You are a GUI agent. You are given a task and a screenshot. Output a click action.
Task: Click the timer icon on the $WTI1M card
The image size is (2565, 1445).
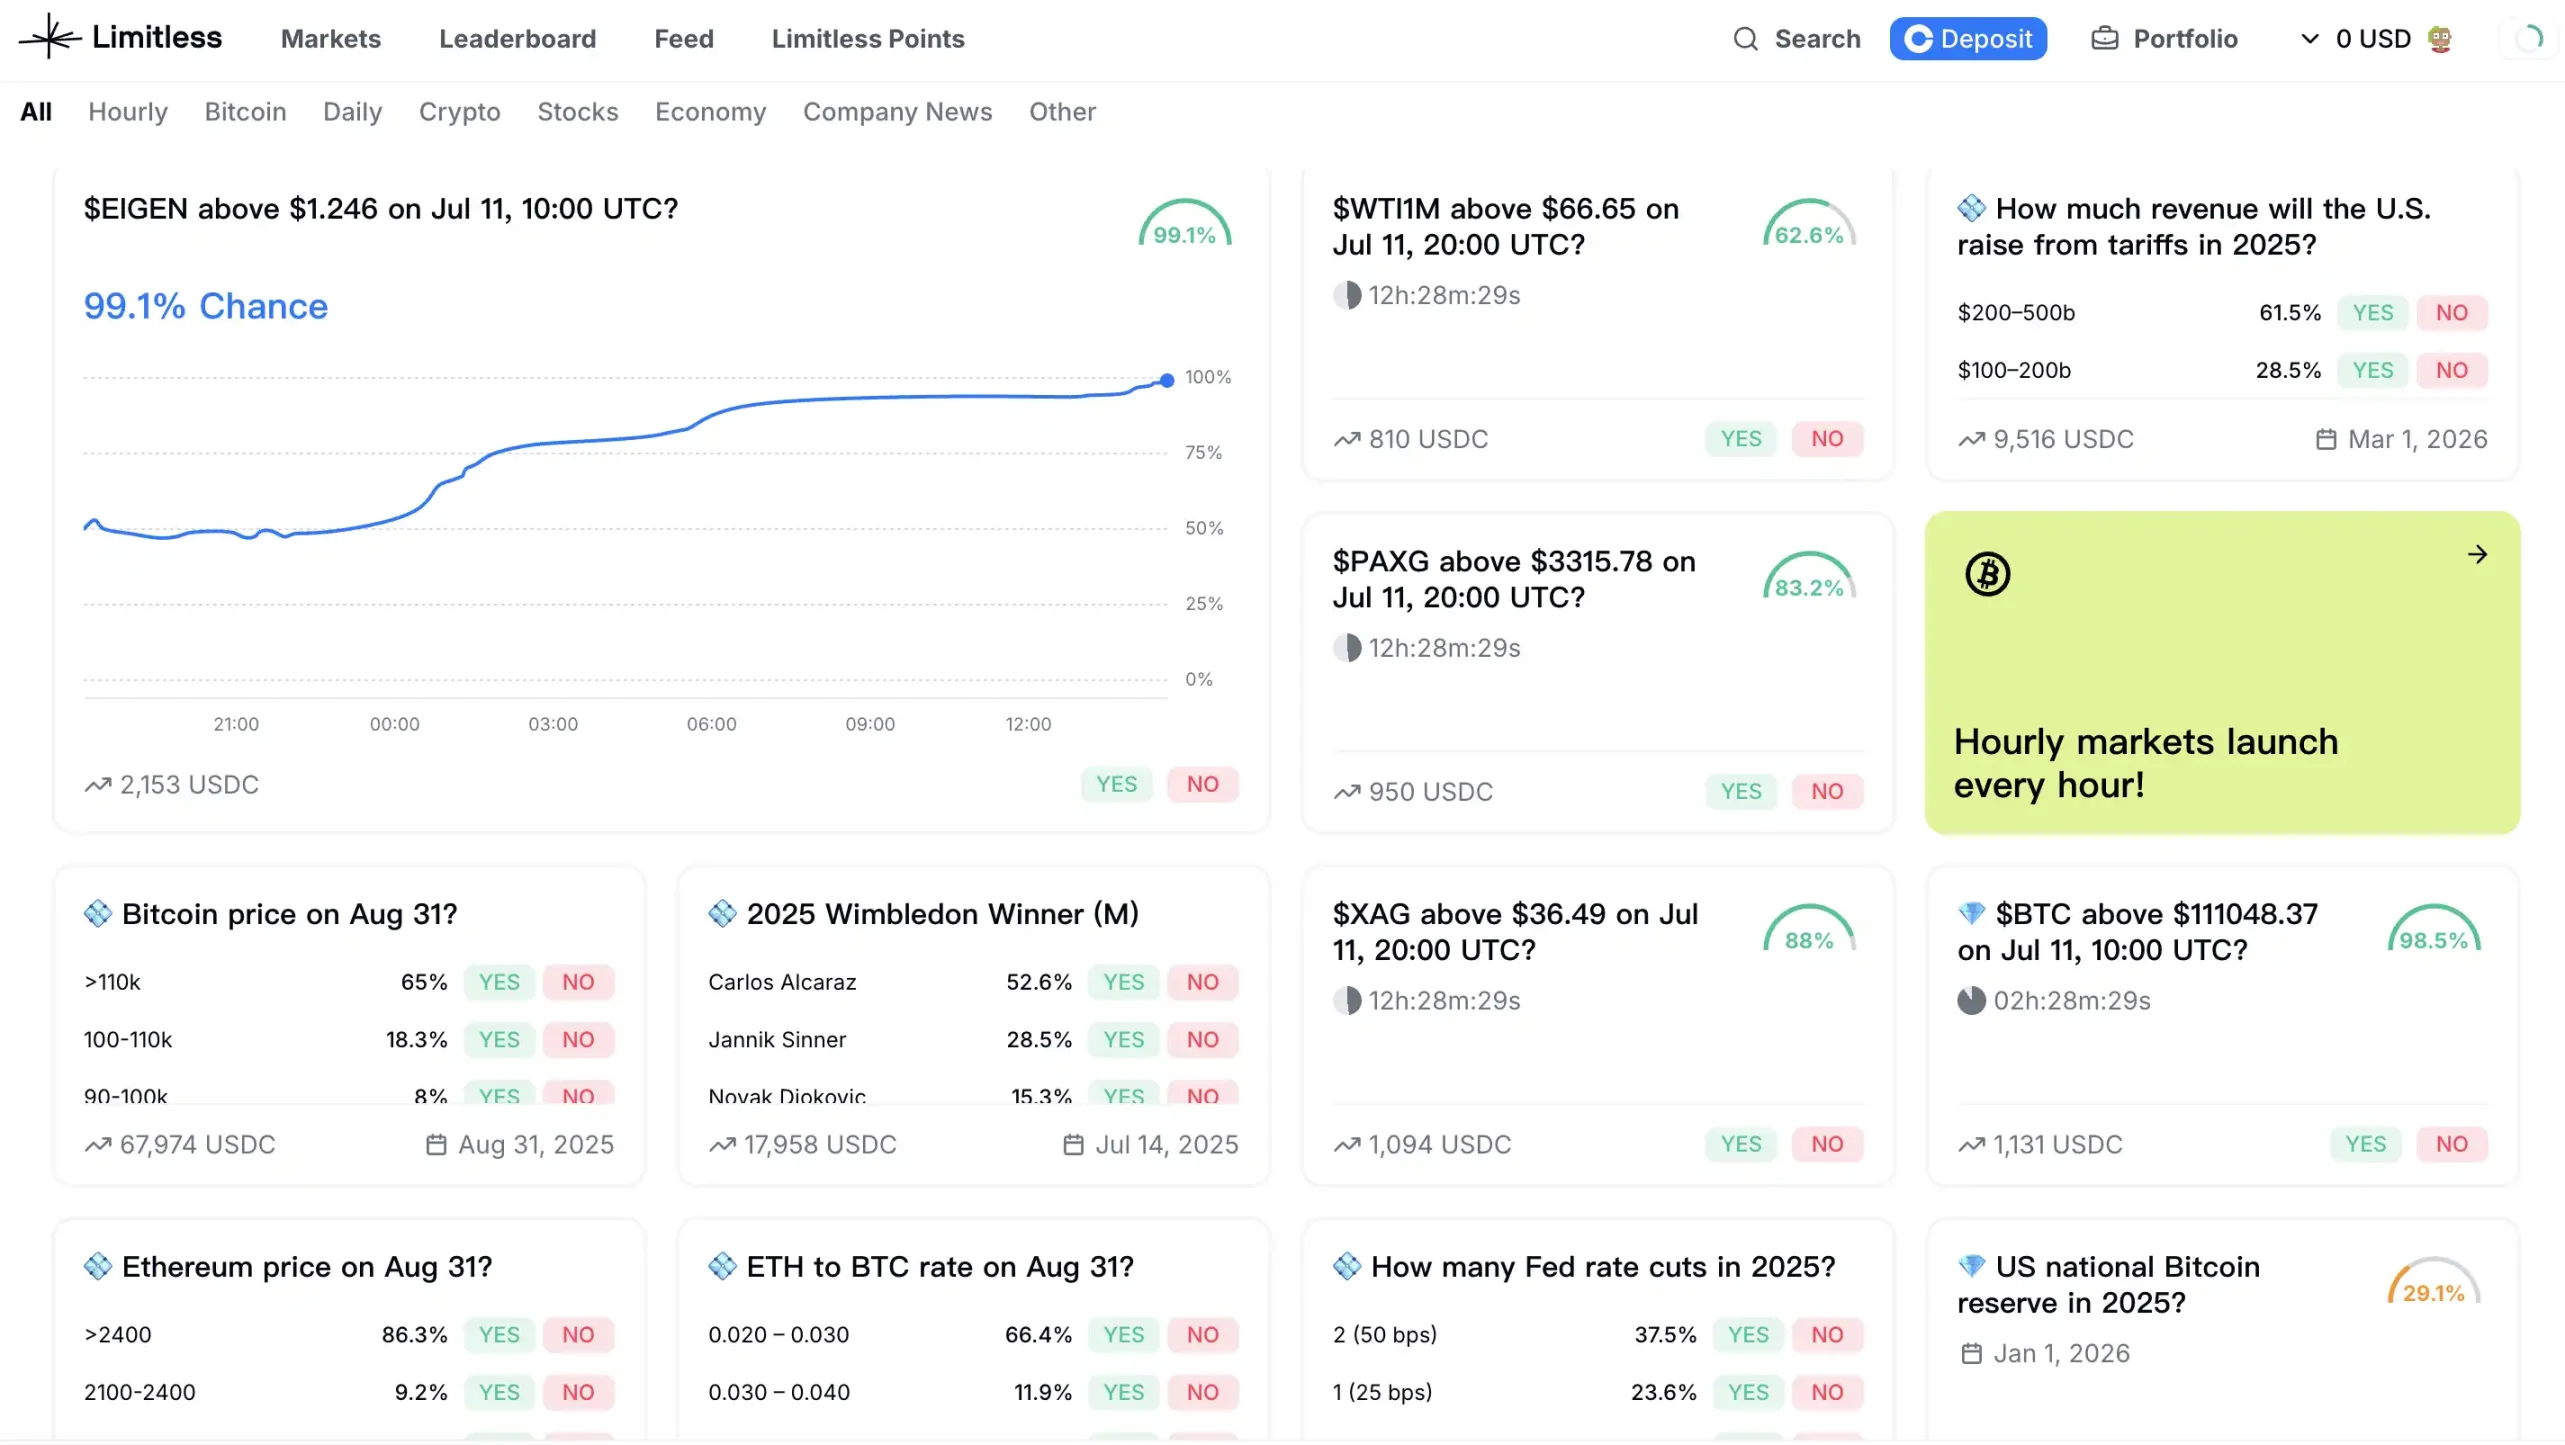[1348, 295]
